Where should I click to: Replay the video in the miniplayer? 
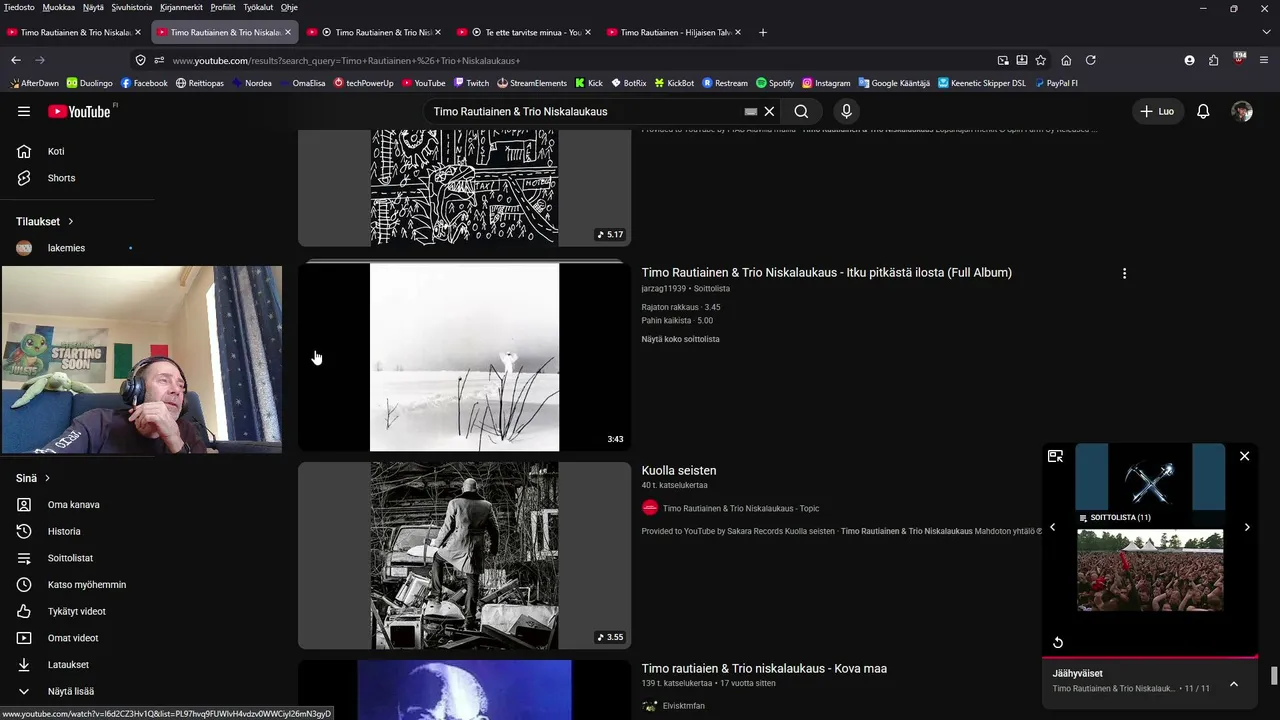(x=1058, y=642)
